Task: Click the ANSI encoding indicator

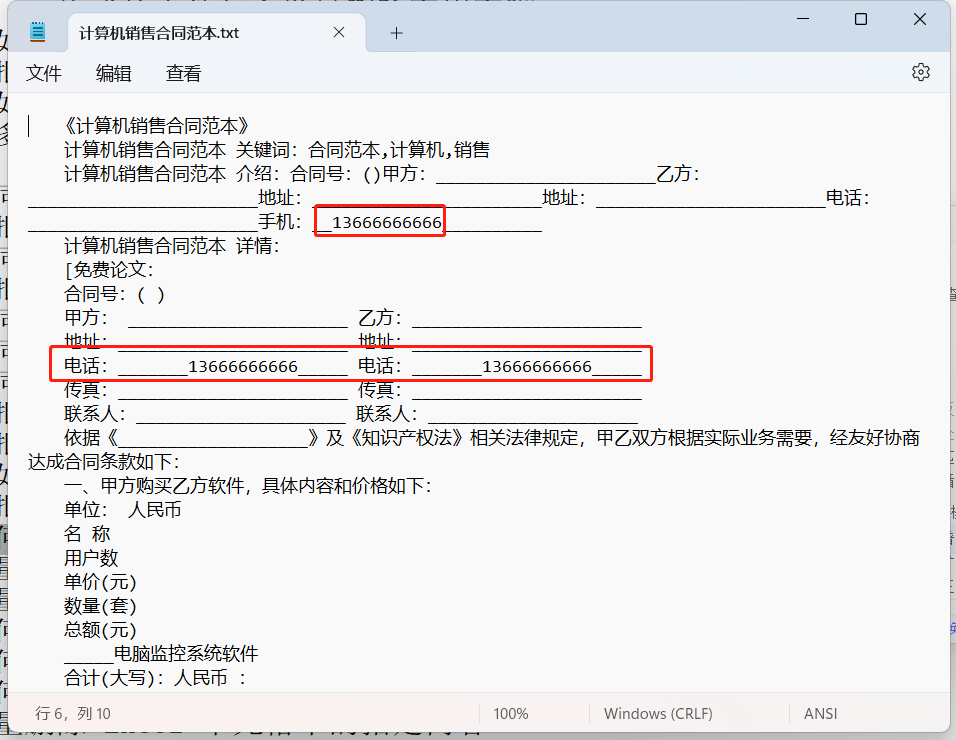Action: pyautogui.click(x=820, y=713)
